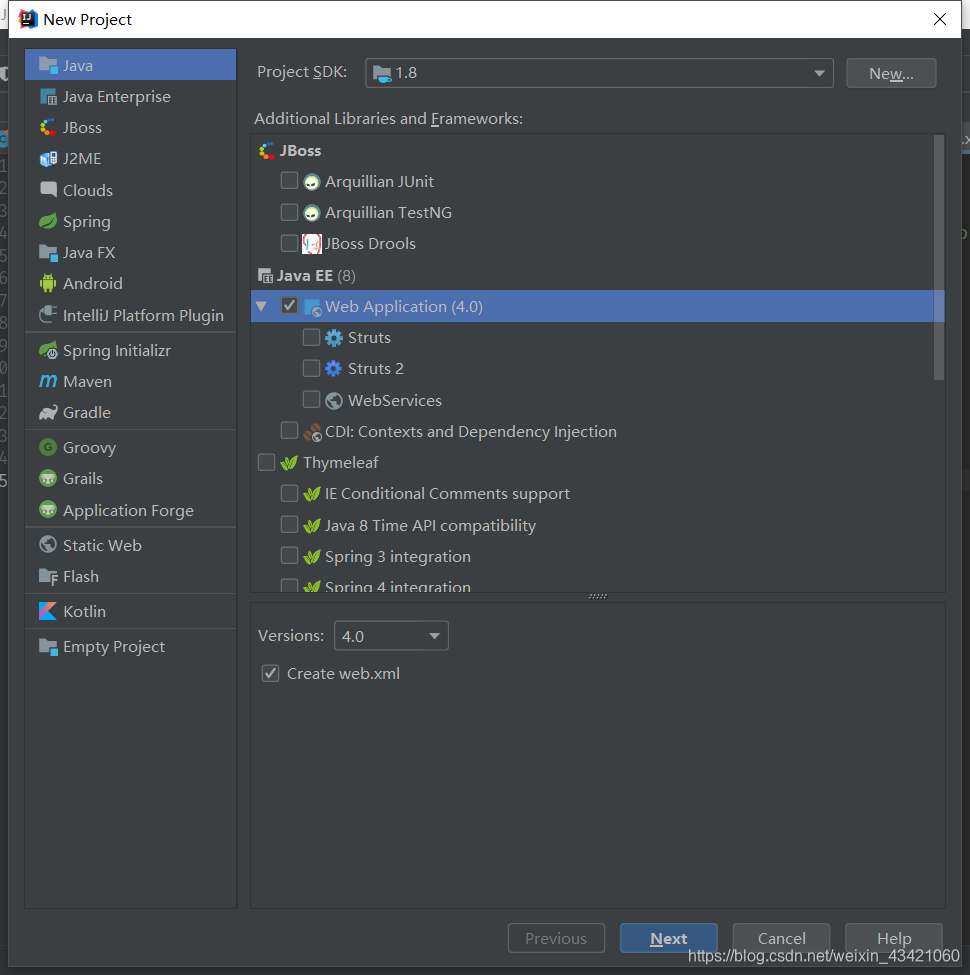Click the Struts gear icon
The image size is (970, 975).
pyautogui.click(x=334, y=338)
